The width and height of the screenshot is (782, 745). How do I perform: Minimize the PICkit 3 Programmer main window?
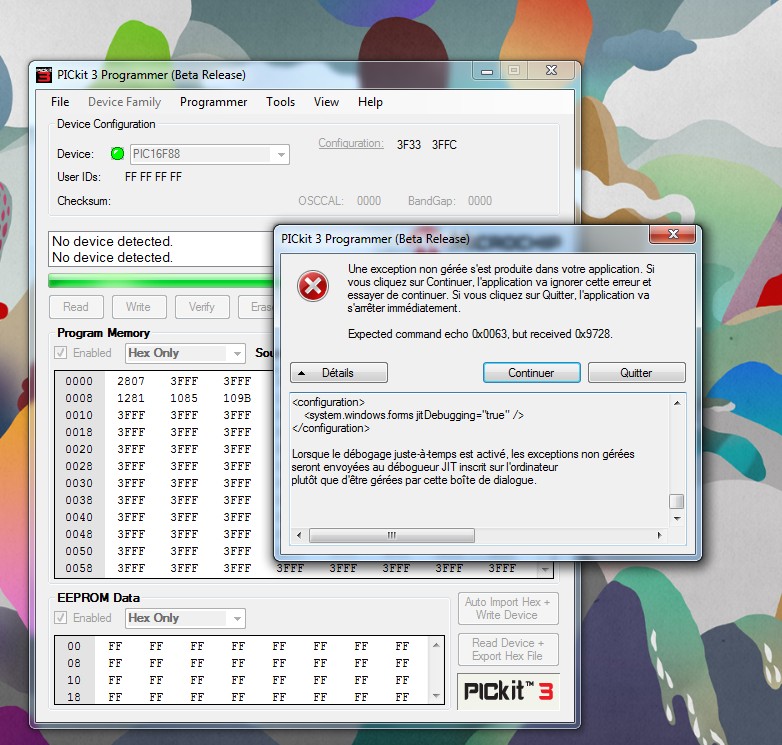pos(487,71)
